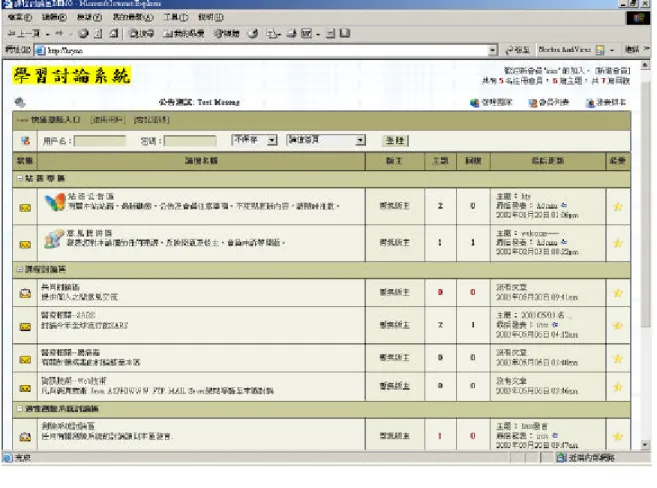Open the forgot password link in the quick login bar
657x488 pixels.
(x=152, y=120)
